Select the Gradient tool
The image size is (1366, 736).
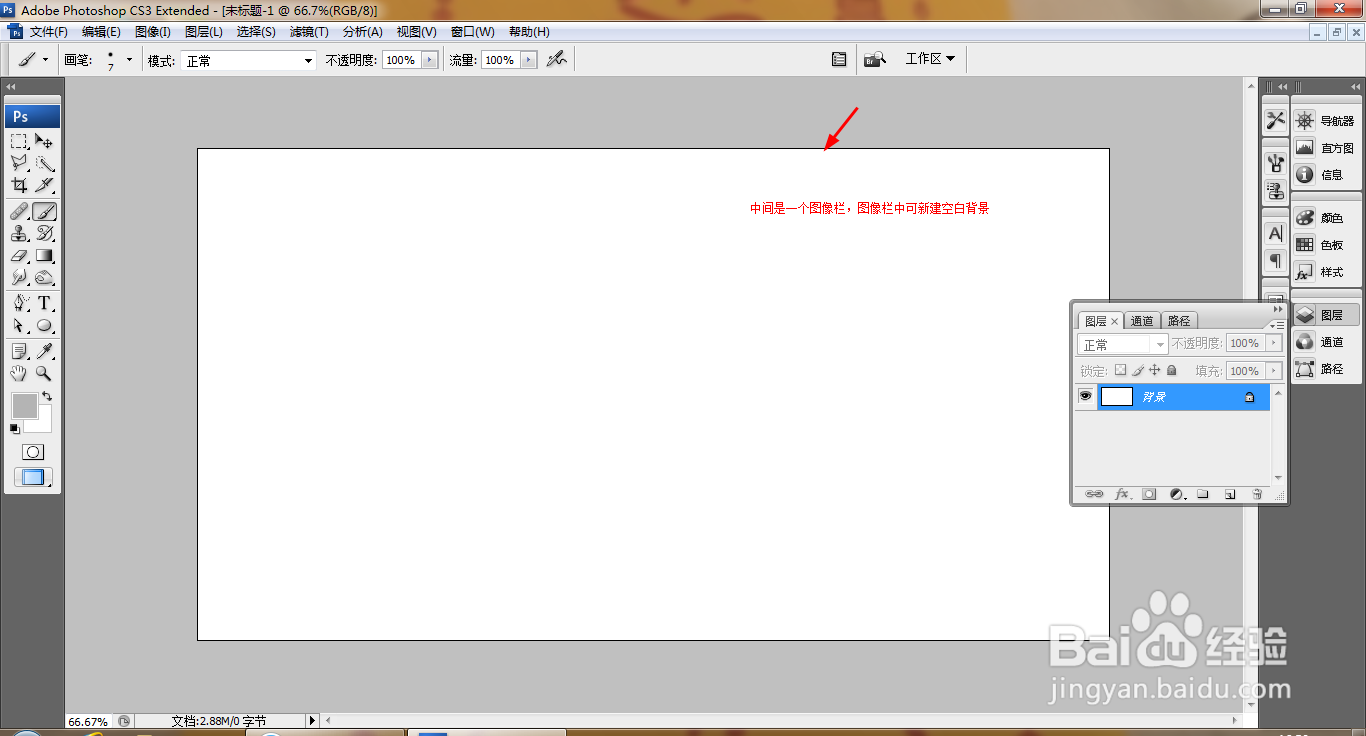[44, 256]
